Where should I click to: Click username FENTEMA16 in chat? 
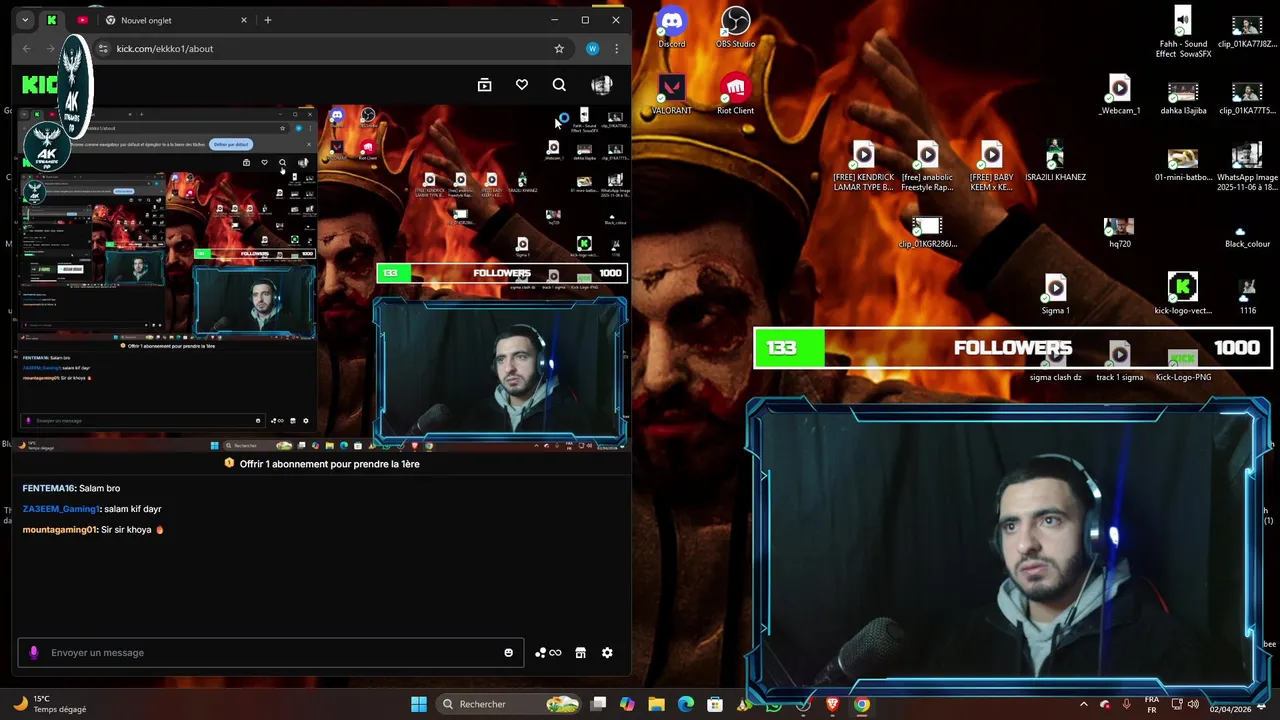pos(49,488)
